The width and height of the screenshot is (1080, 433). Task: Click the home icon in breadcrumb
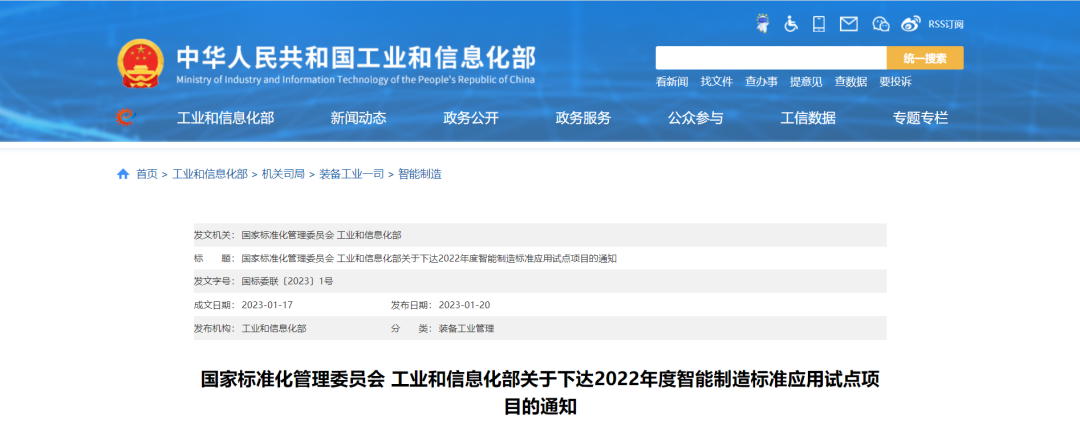(123, 174)
